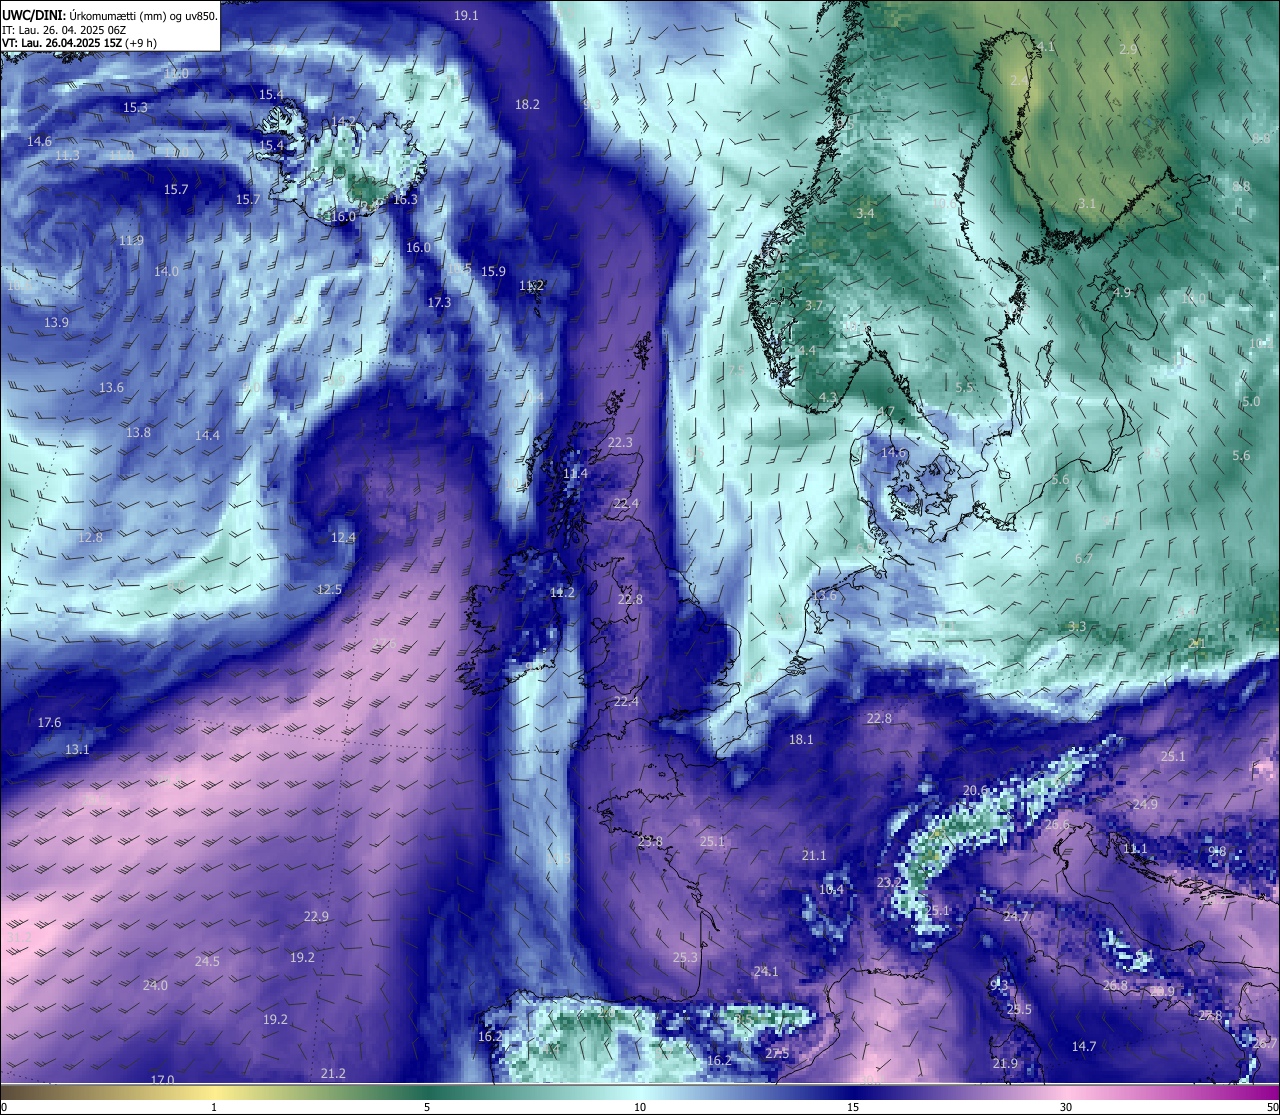Click the value 18.1 over the Channel

point(801,740)
